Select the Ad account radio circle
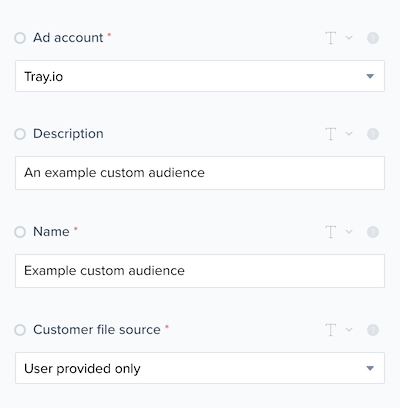This screenshot has height=408, width=400. click(20, 38)
